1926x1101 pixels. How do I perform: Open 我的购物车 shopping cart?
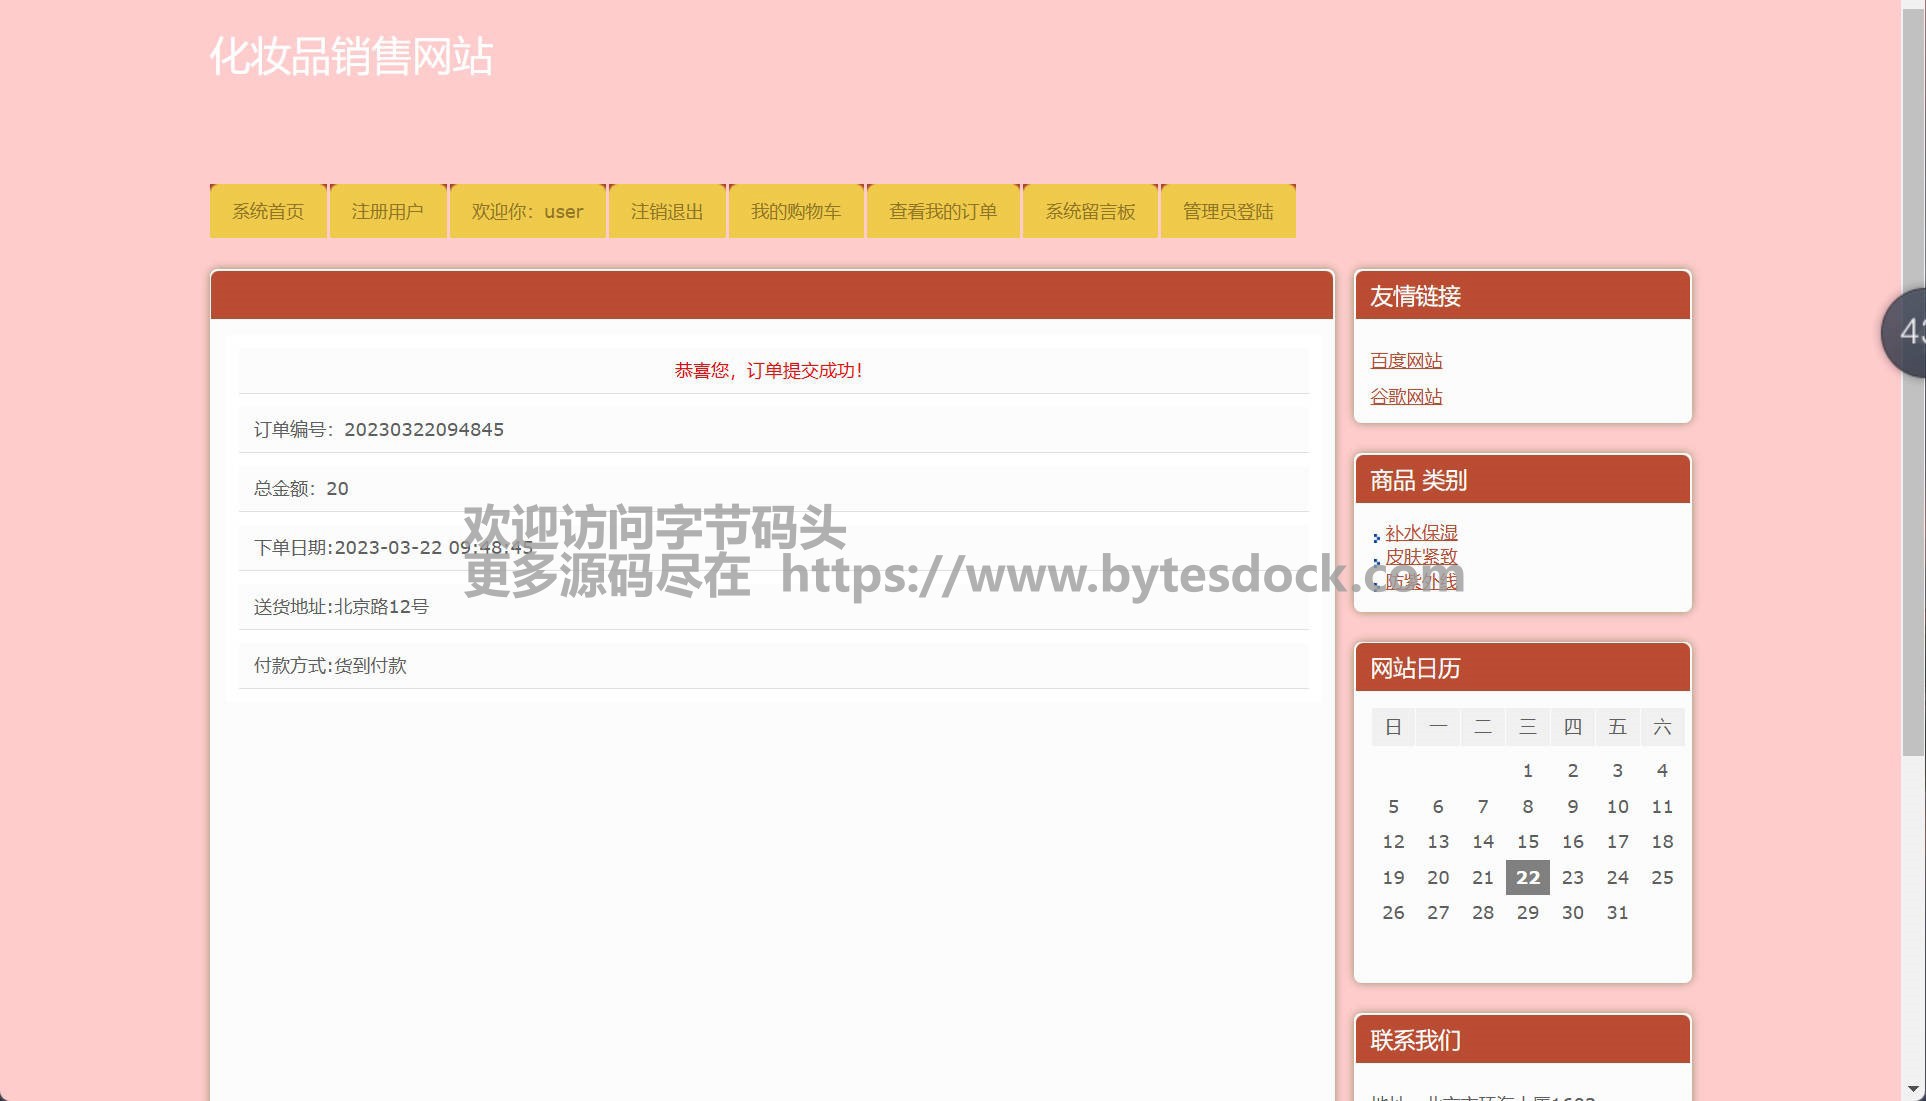pos(795,212)
